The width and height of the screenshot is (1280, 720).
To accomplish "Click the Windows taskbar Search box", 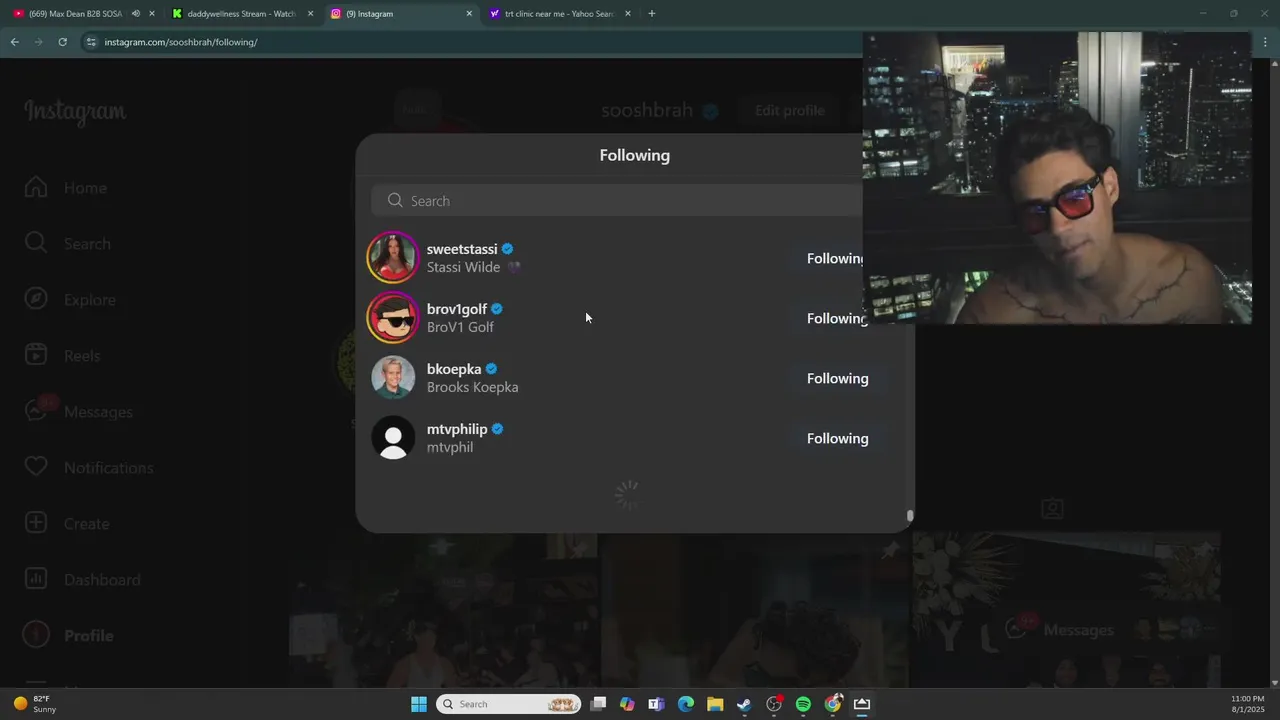I will pos(509,704).
